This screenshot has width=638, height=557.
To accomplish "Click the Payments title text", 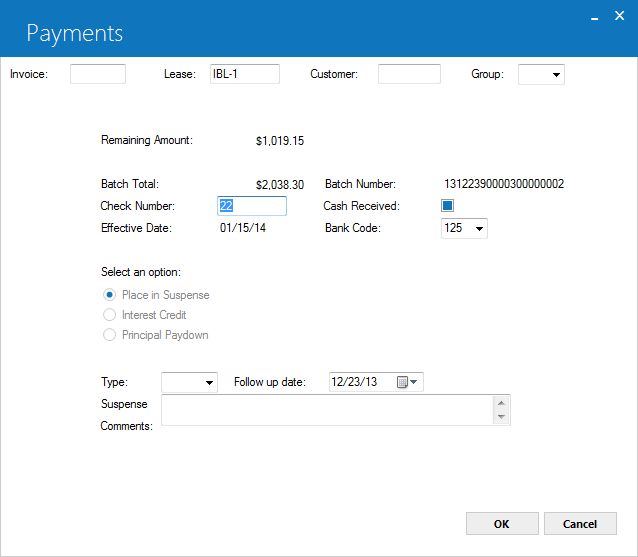I will 74,33.
